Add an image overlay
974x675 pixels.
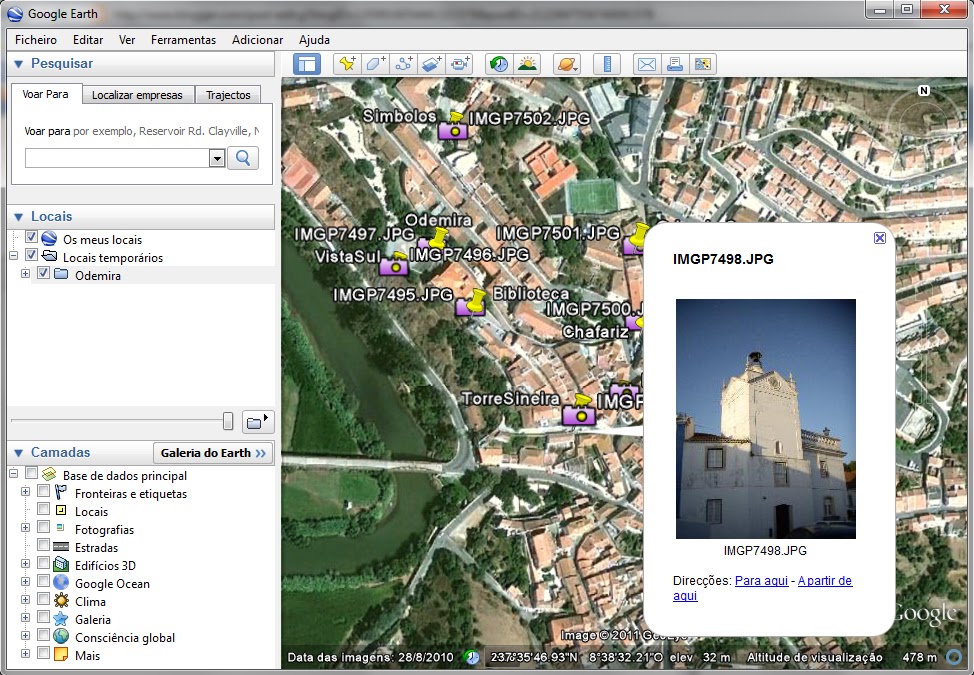(431, 63)
